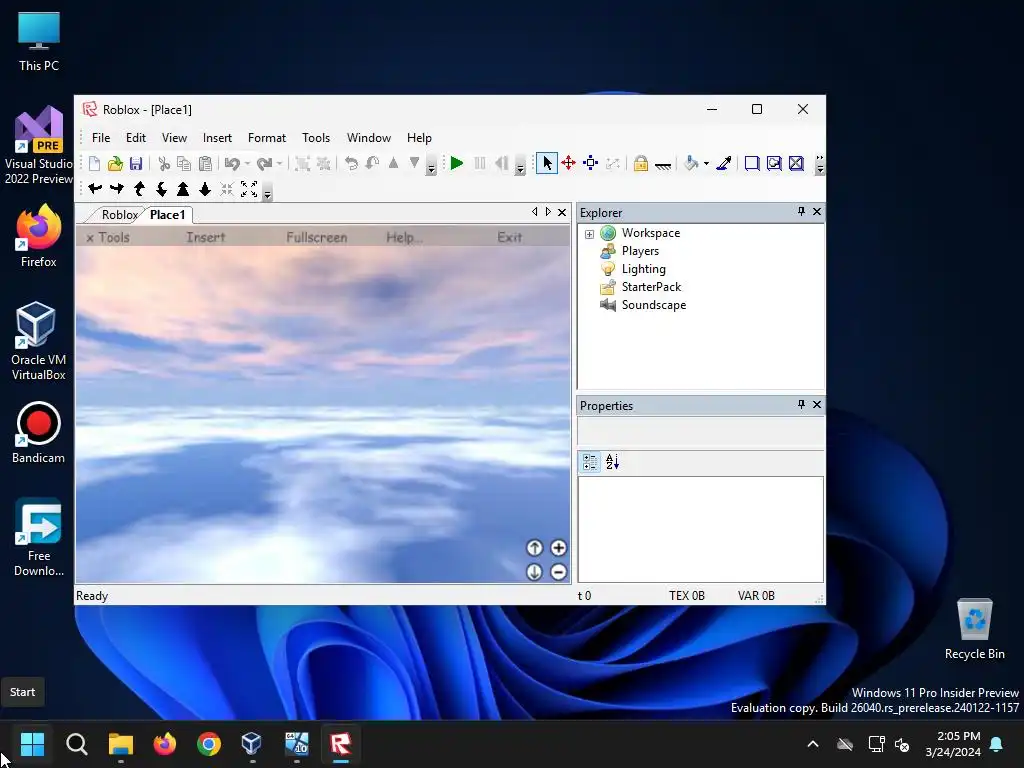Save the place with floppy disk icon

coord(136,163)
